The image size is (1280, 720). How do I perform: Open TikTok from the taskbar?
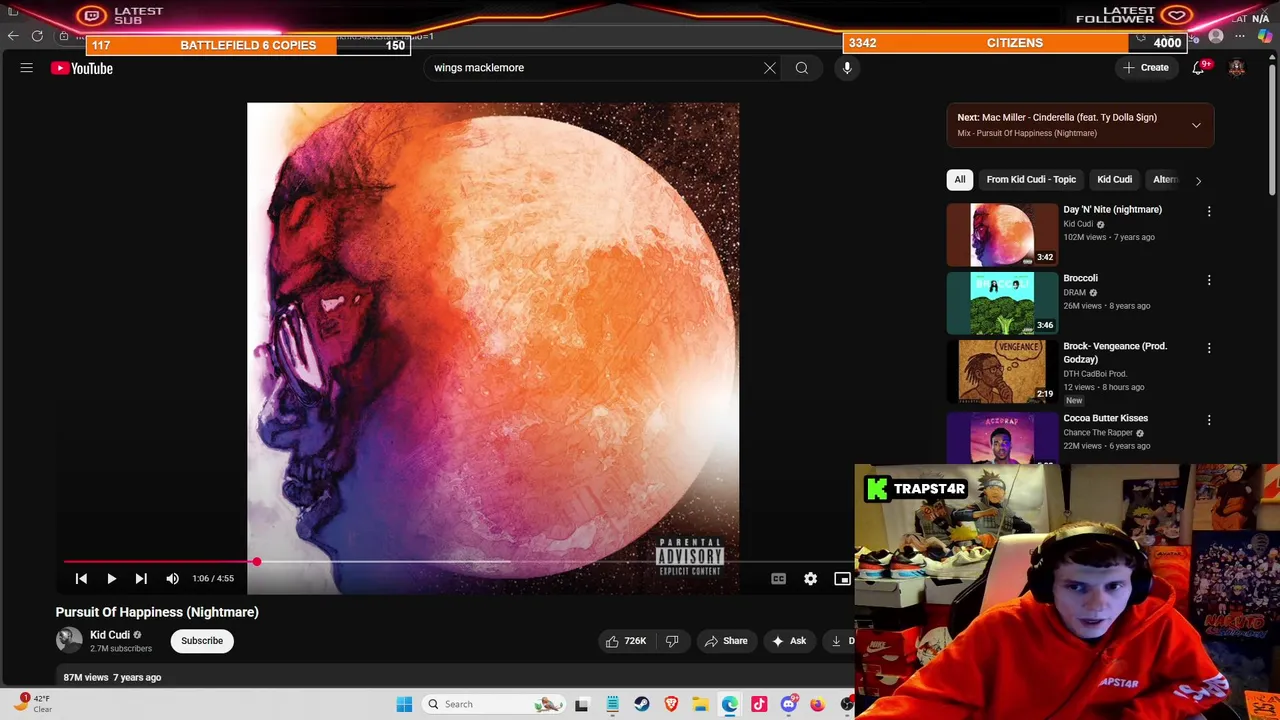click(759, 704)
